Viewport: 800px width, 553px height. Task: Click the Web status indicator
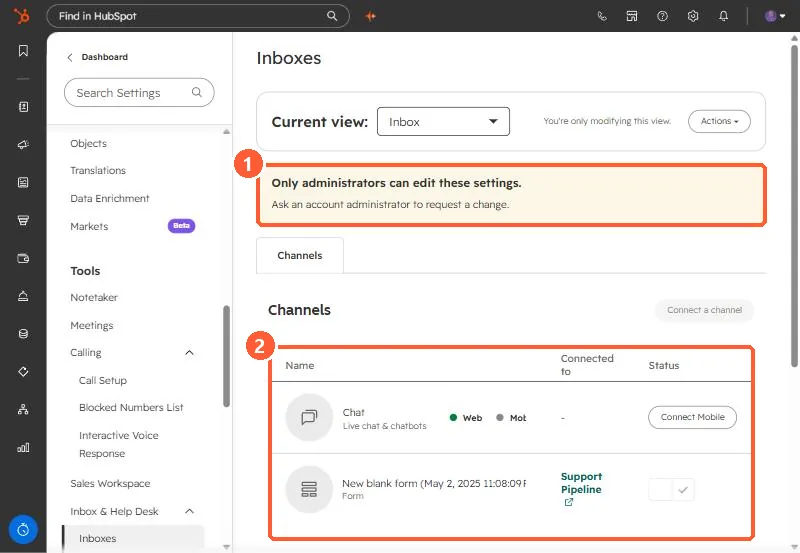(466, 418)
